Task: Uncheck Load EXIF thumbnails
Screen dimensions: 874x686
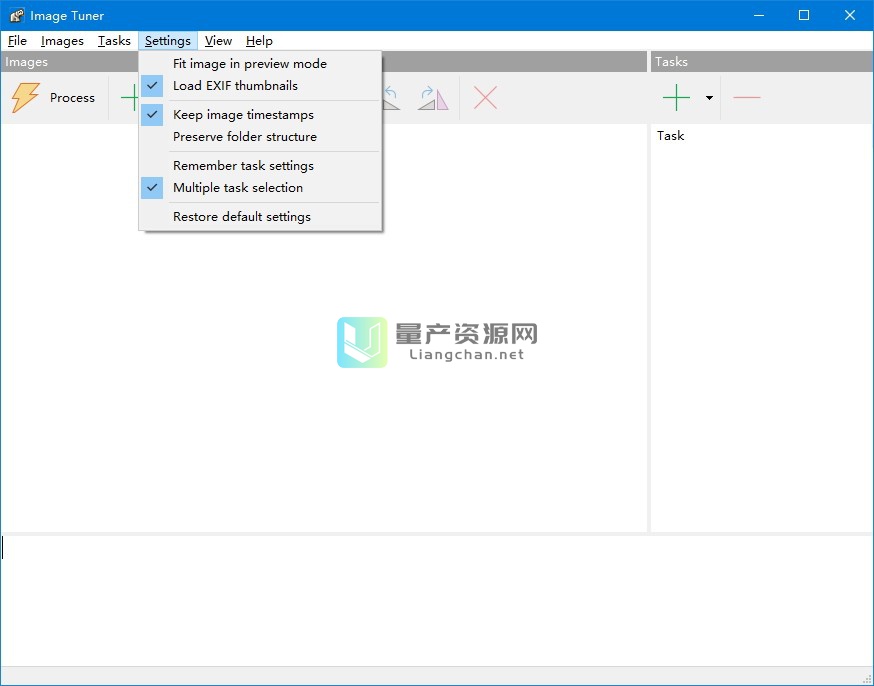Action: (260, 86)
